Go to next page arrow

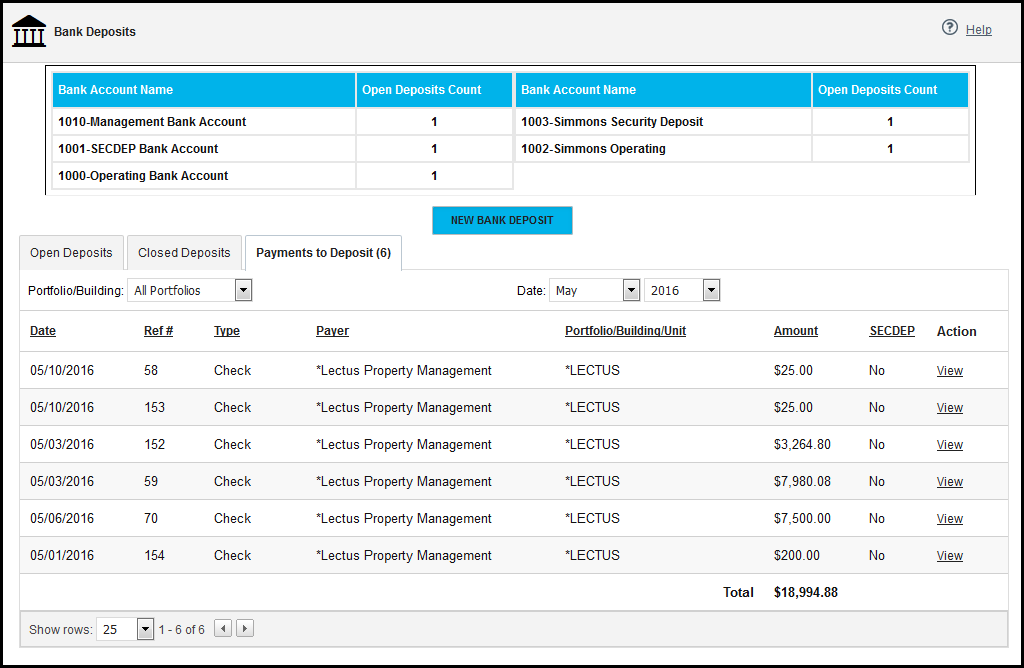click(245, 629)
